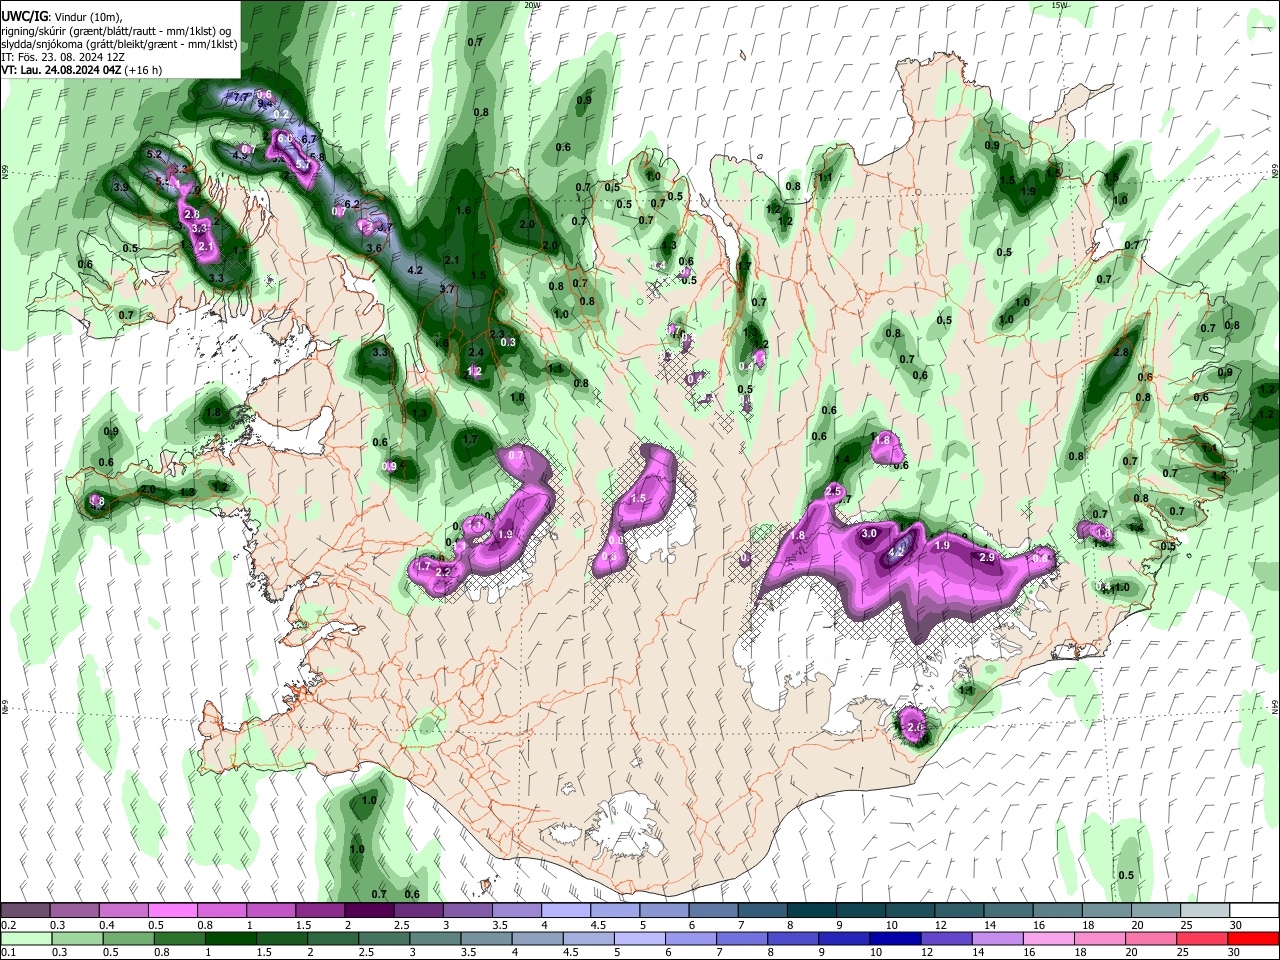
Task: Click the 6.2 precipitation value
Action: click(352, 204)
